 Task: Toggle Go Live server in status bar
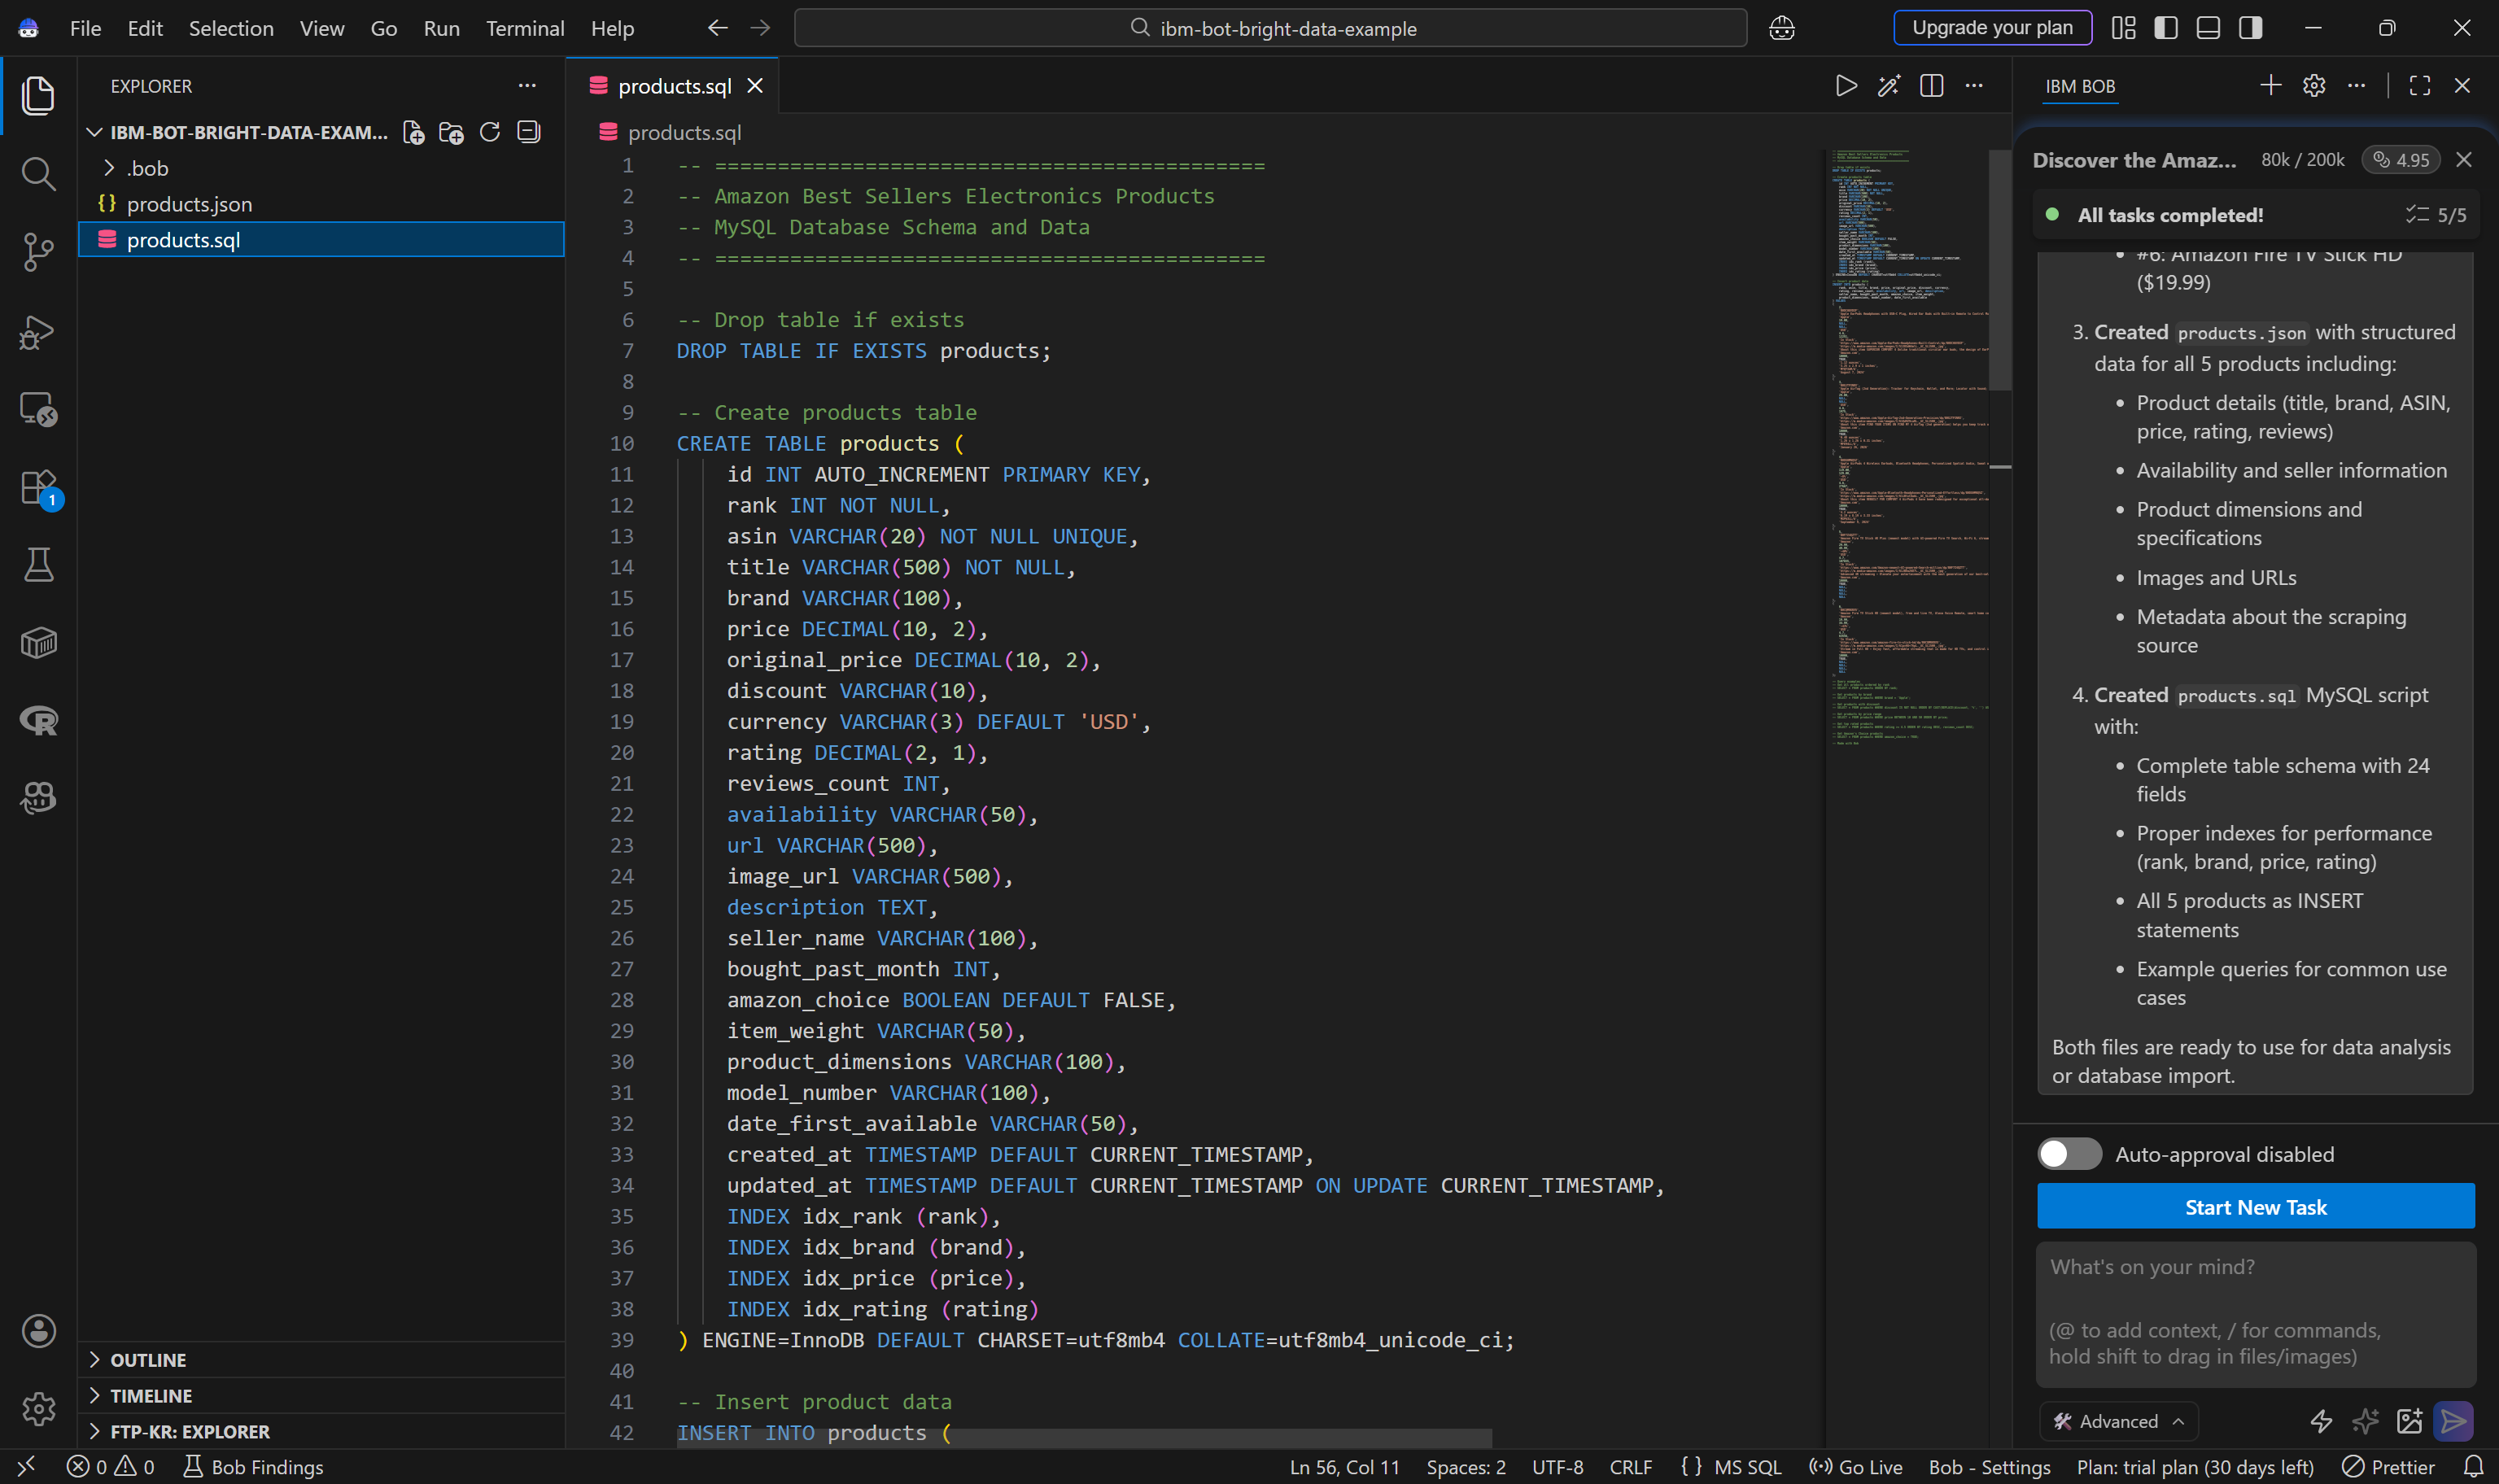[1856, 1467]
